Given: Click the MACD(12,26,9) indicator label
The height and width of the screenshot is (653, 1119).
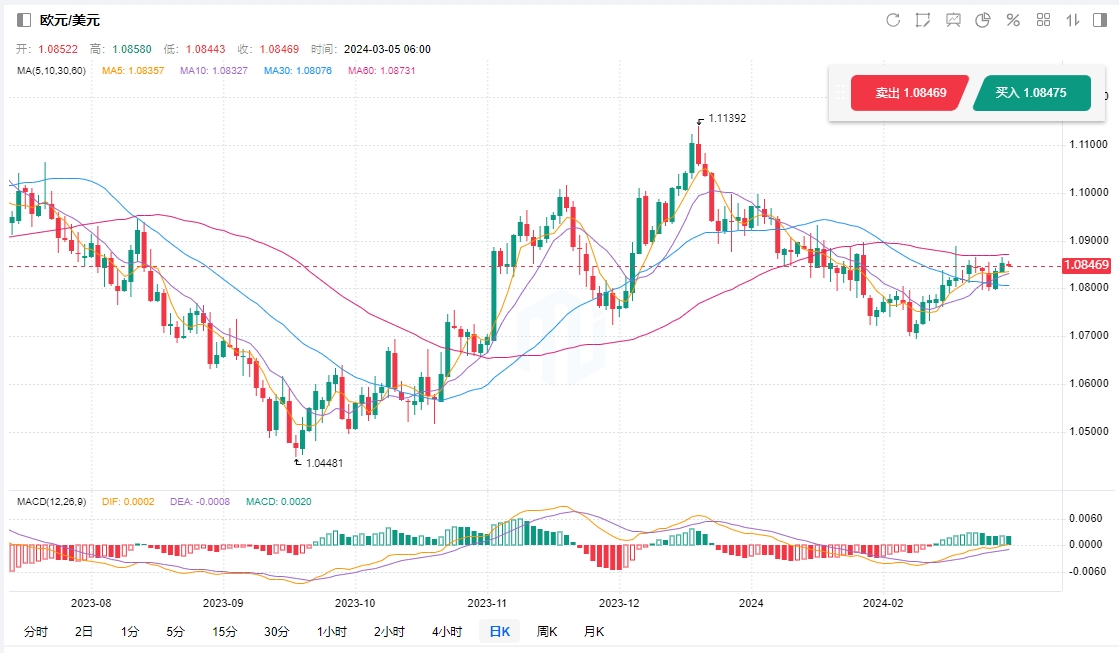Looking at the screenshot, I should pos(53,499).
